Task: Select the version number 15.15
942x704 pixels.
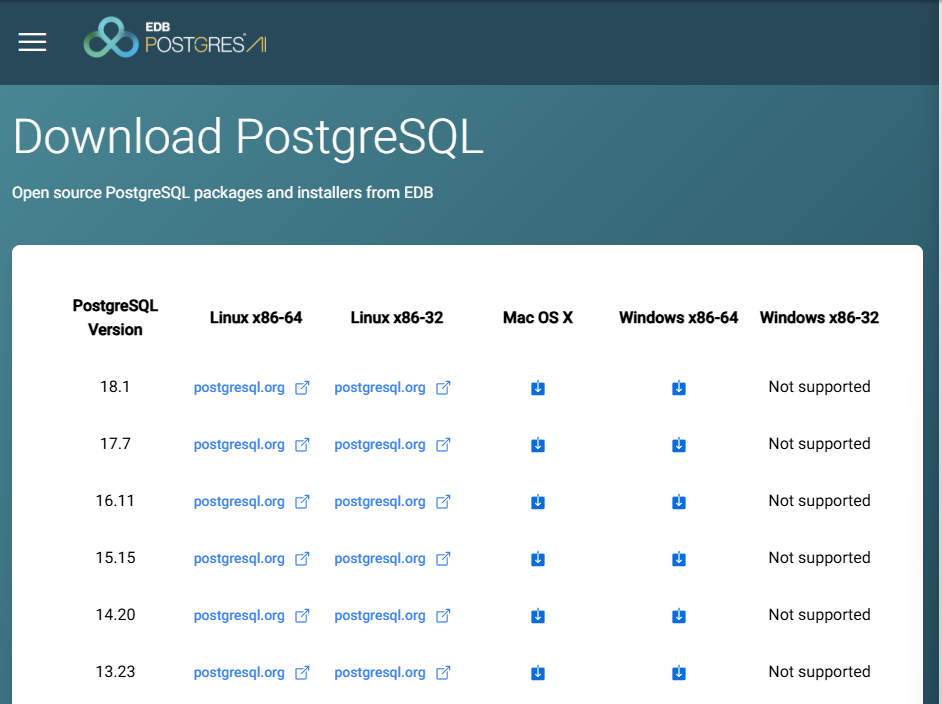Action: point(115,557)
